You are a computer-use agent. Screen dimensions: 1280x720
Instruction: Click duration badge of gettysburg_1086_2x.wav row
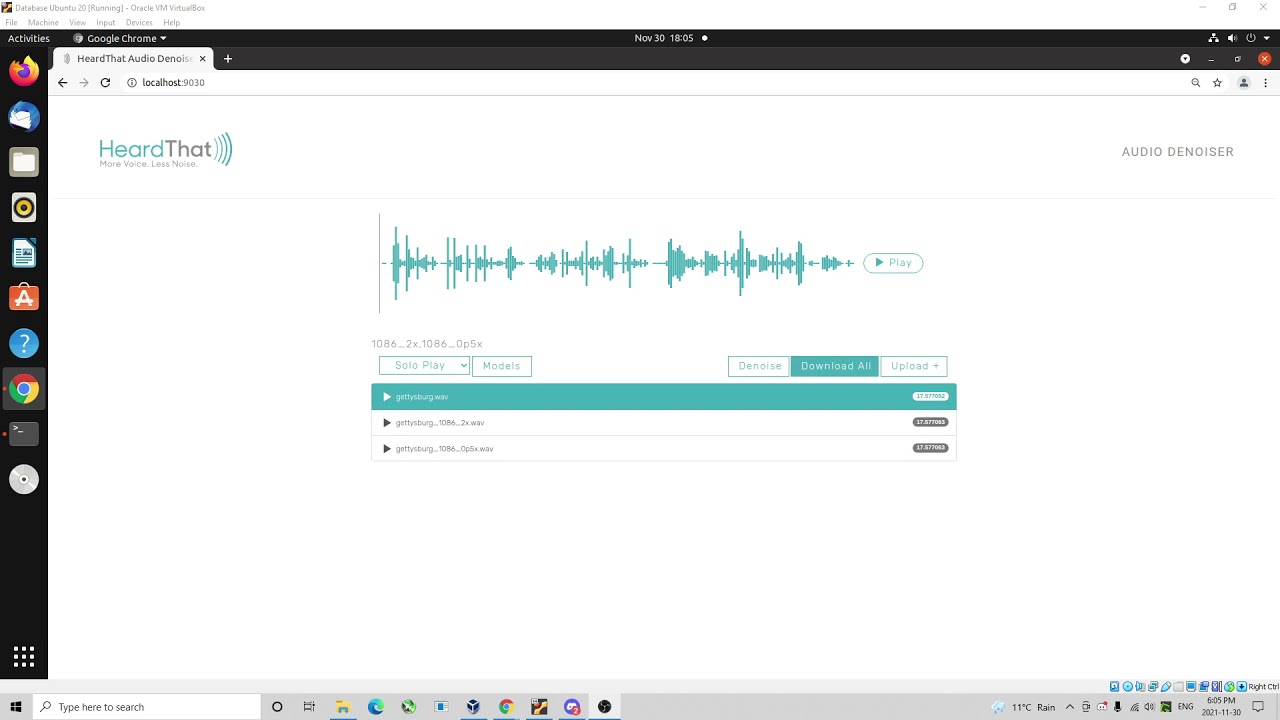tap(930, 422)
